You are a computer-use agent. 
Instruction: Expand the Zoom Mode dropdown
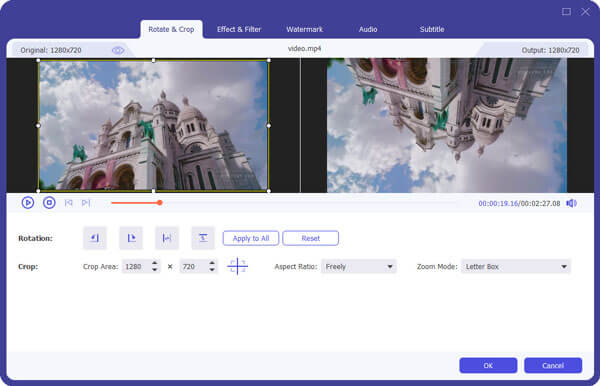point(515,267)
